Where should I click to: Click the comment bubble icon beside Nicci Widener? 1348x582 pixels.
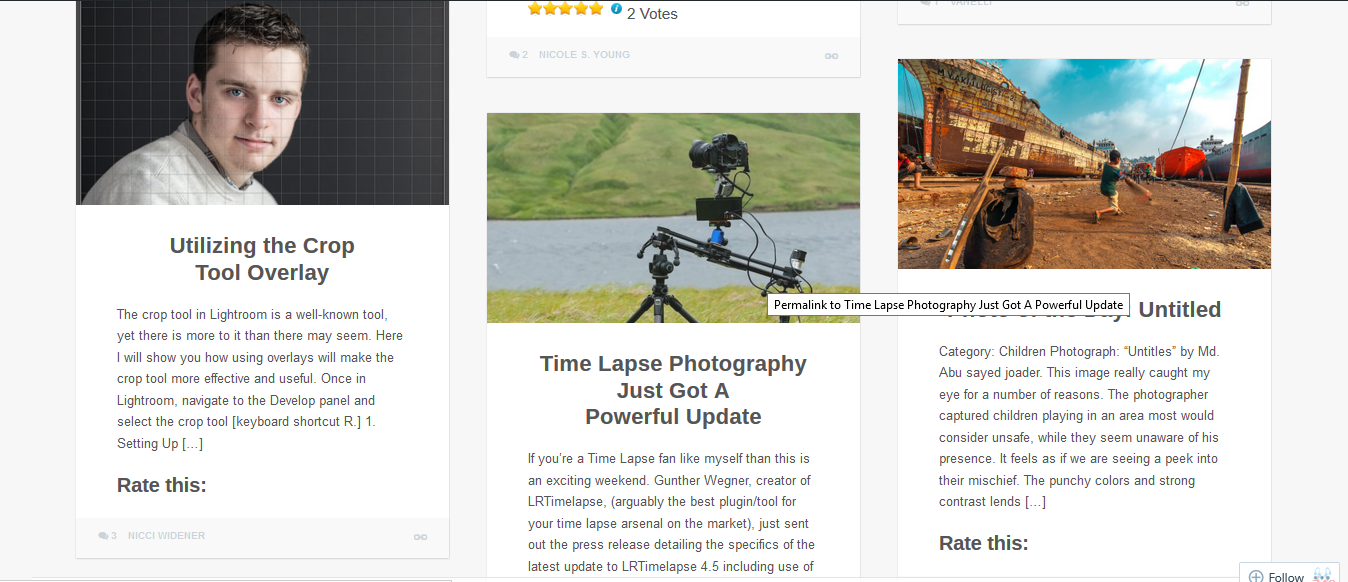click(103, 536)
